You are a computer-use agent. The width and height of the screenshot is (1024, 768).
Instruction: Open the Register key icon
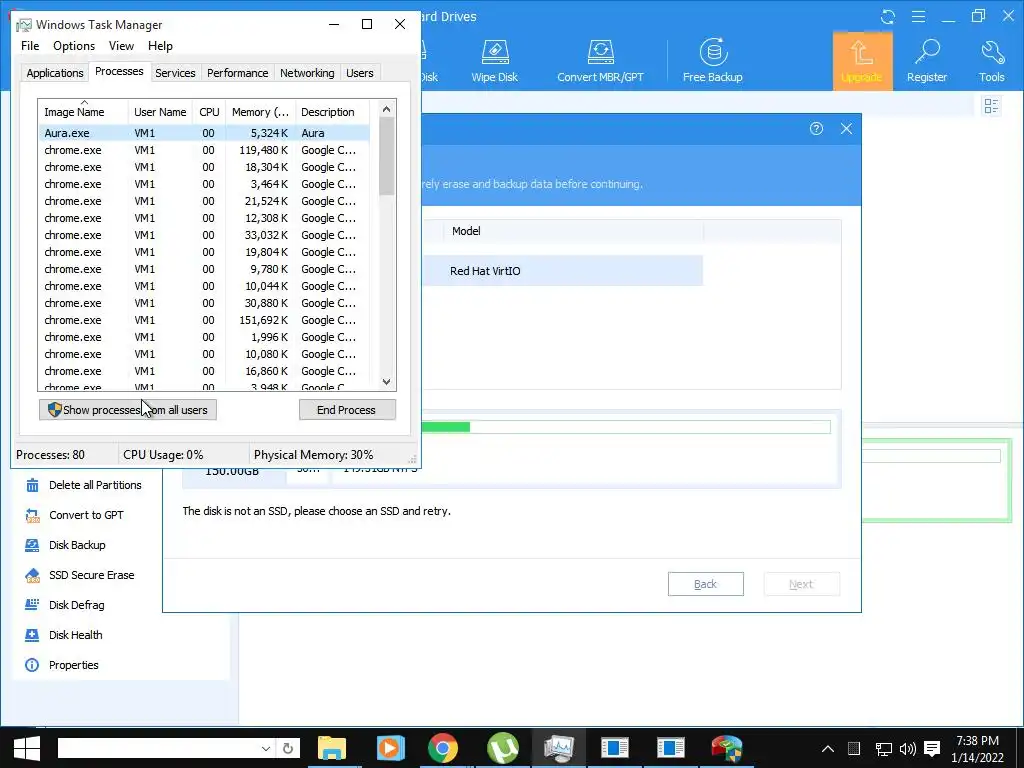click(x=927, y=61)
